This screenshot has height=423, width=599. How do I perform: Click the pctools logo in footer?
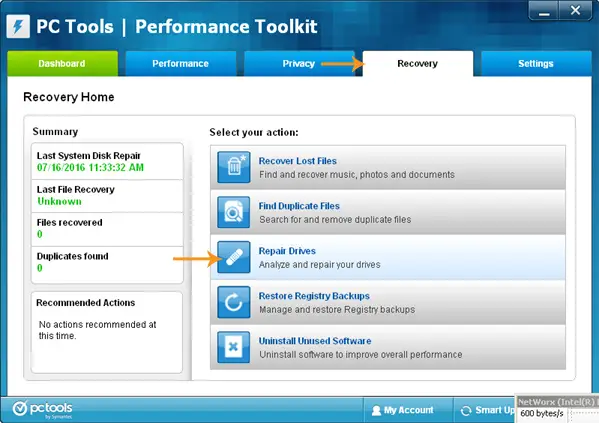(42, 409)
